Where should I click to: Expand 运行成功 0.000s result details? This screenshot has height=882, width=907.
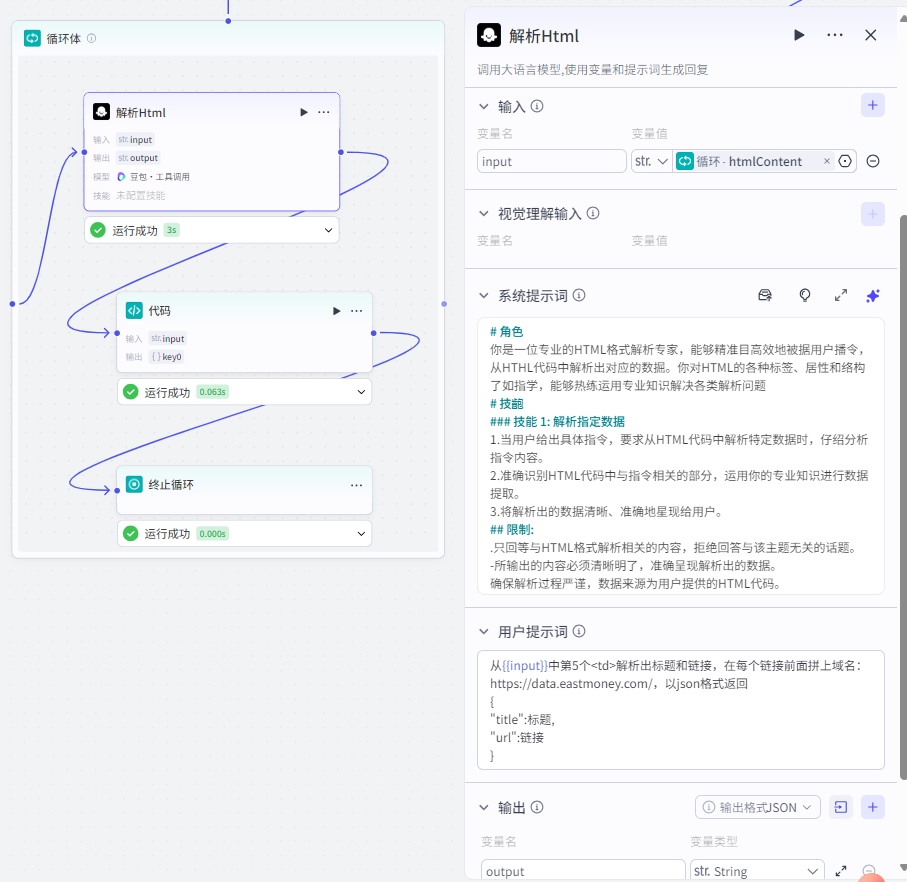pyautogui.click(x=362, y=534)
